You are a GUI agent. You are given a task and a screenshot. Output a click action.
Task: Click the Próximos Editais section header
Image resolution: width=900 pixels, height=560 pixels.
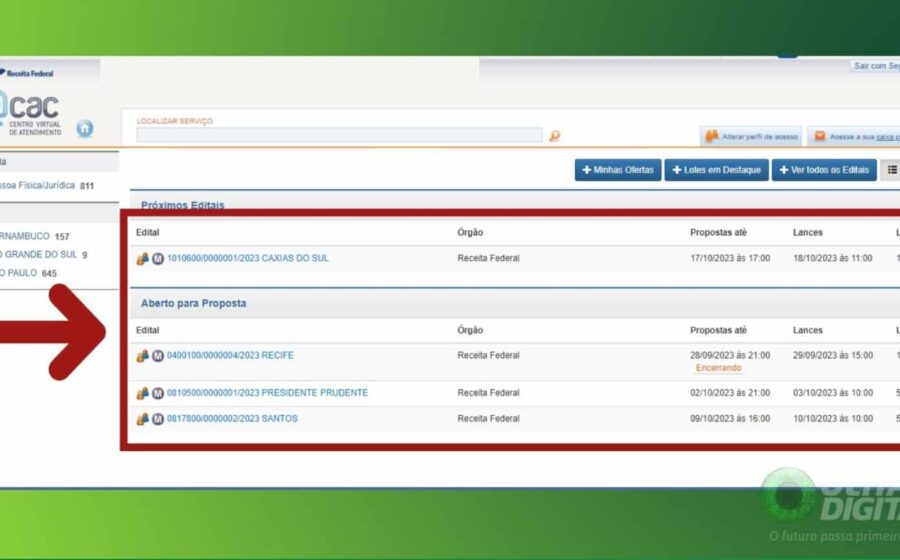pyautogui.click(x=183, y=205)
